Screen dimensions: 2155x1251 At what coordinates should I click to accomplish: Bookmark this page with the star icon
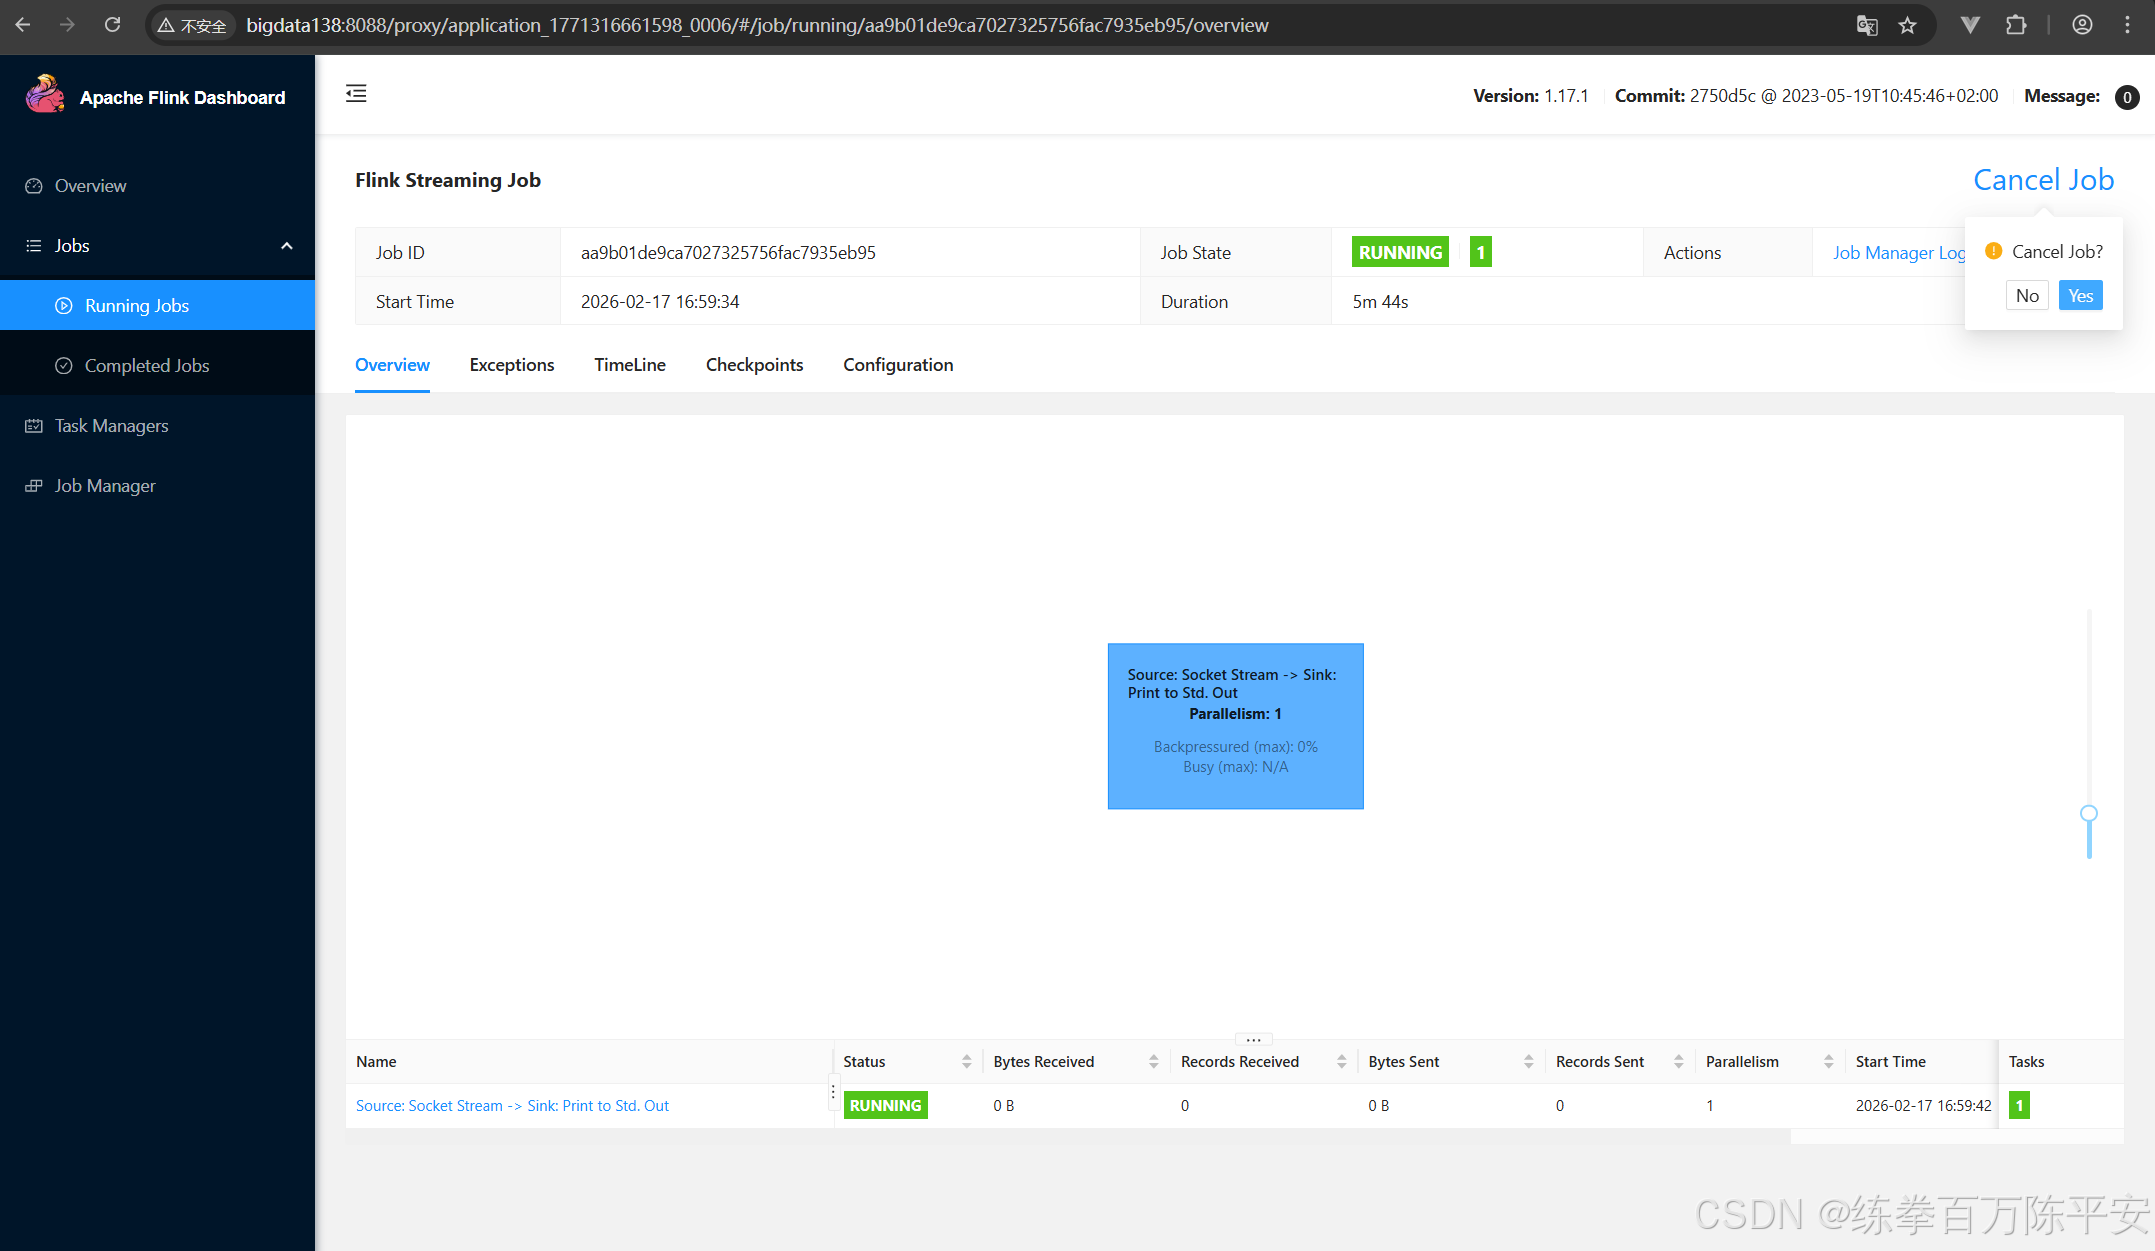(1908, 25)
